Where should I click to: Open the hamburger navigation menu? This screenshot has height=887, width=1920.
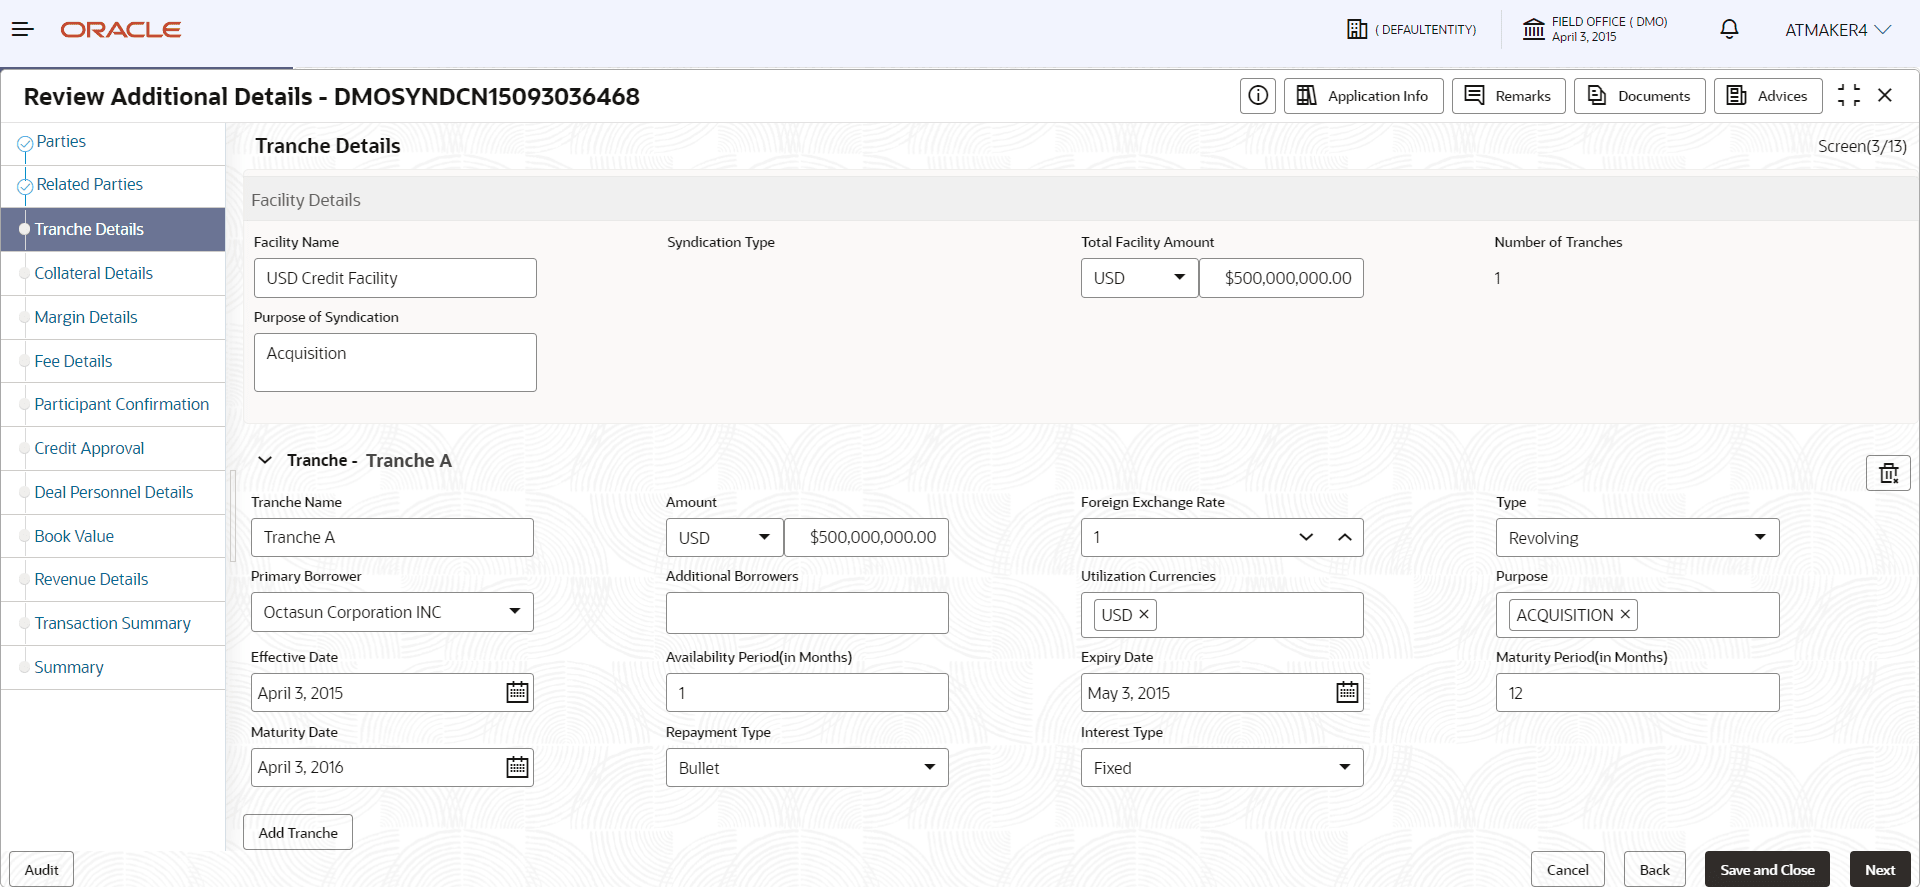coord(22,30)
